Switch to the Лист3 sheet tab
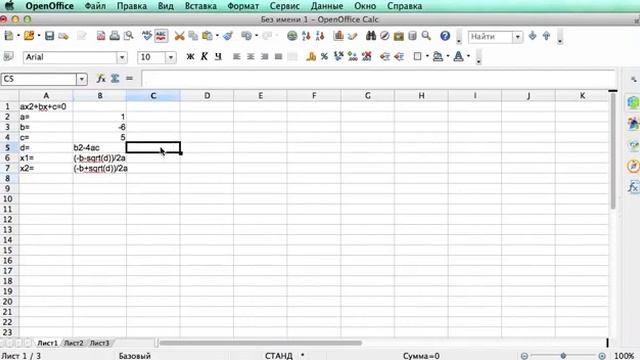The image size is (640, 360). coord(100,343)
